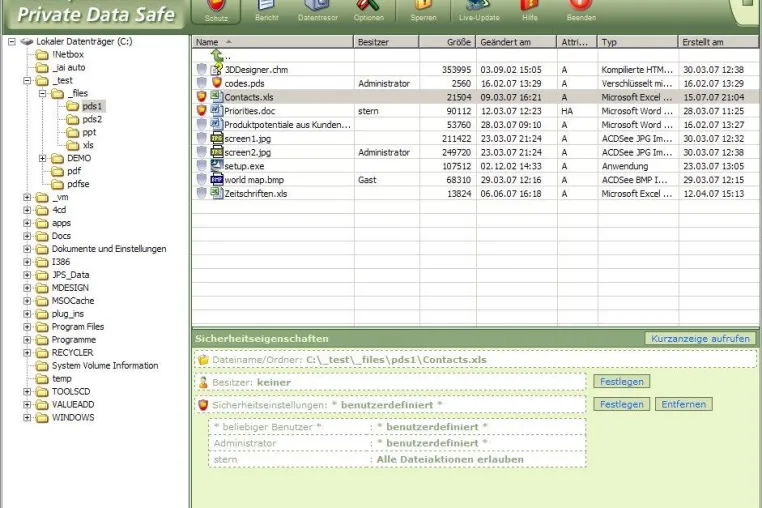Start Live-Update from the toolbar
Screen dimensions: 762x508
pyautogui.click(x=479, y=12)
